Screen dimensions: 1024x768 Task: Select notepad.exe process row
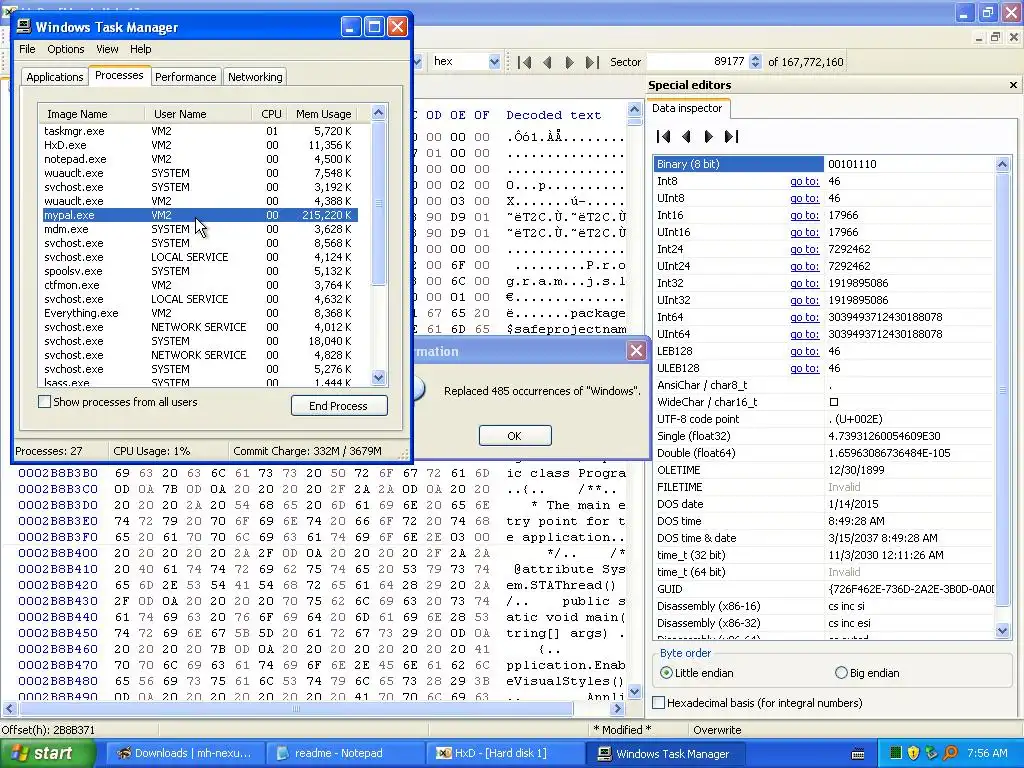[x=198, y=159]
